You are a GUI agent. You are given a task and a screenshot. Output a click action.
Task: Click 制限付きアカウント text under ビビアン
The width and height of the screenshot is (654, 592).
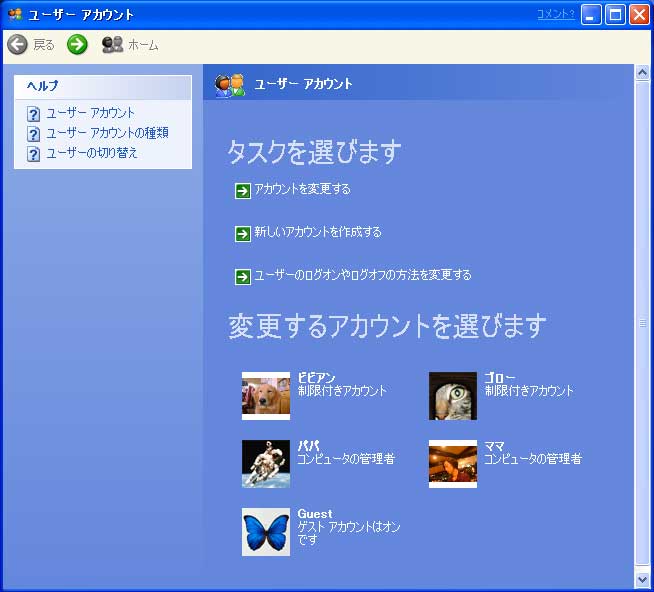point(342,391)
